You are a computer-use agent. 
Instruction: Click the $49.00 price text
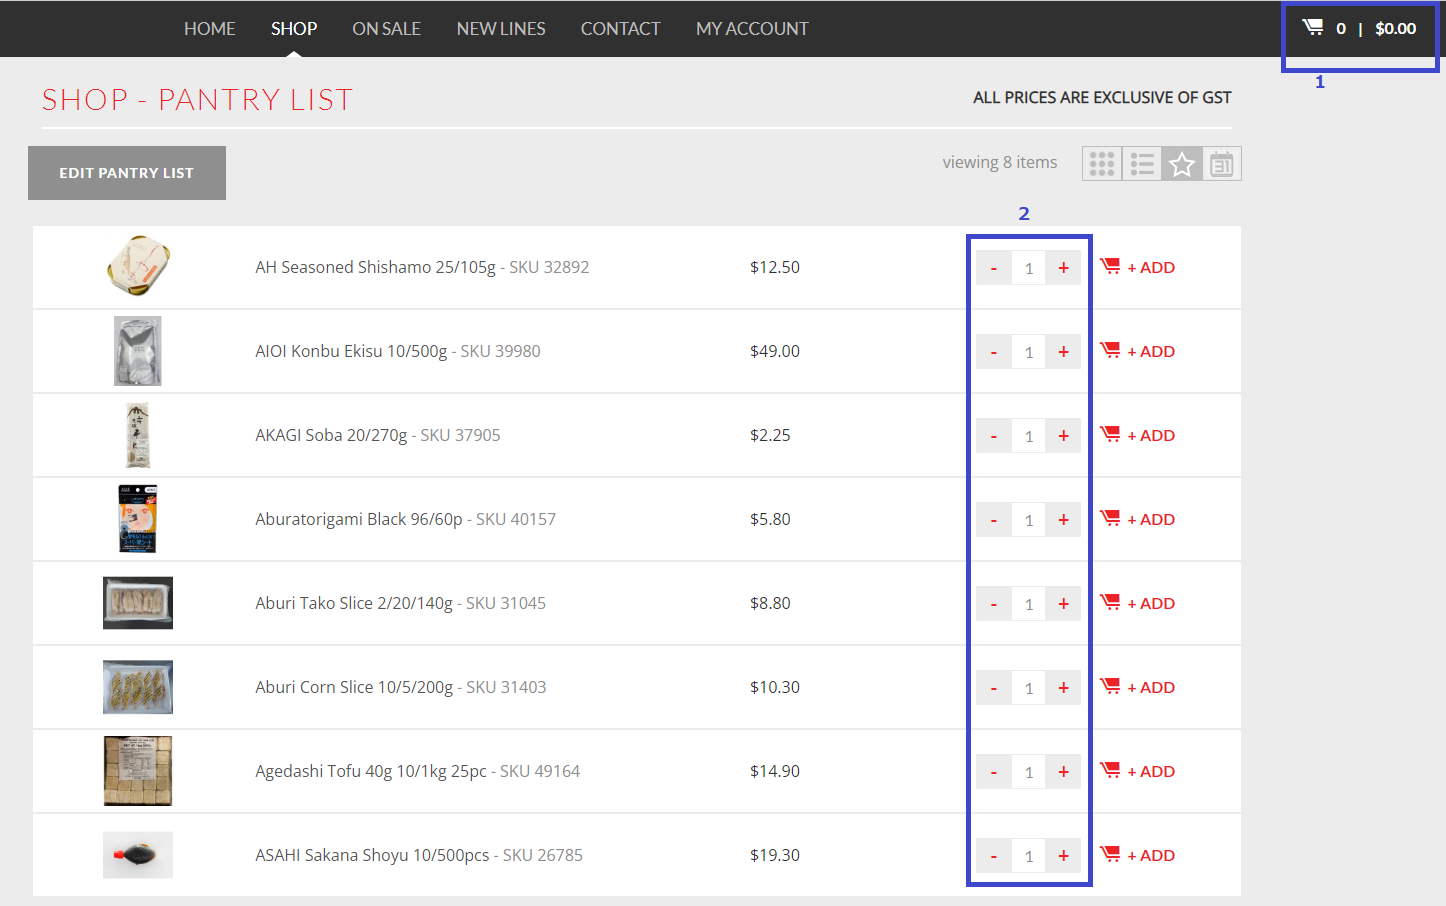pyautogui.click(x=775, y=351)
